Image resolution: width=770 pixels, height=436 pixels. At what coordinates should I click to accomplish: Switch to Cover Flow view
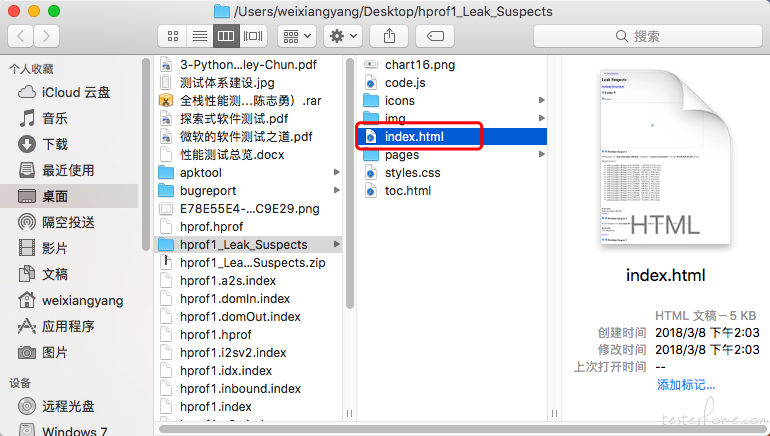pos(254,36)
